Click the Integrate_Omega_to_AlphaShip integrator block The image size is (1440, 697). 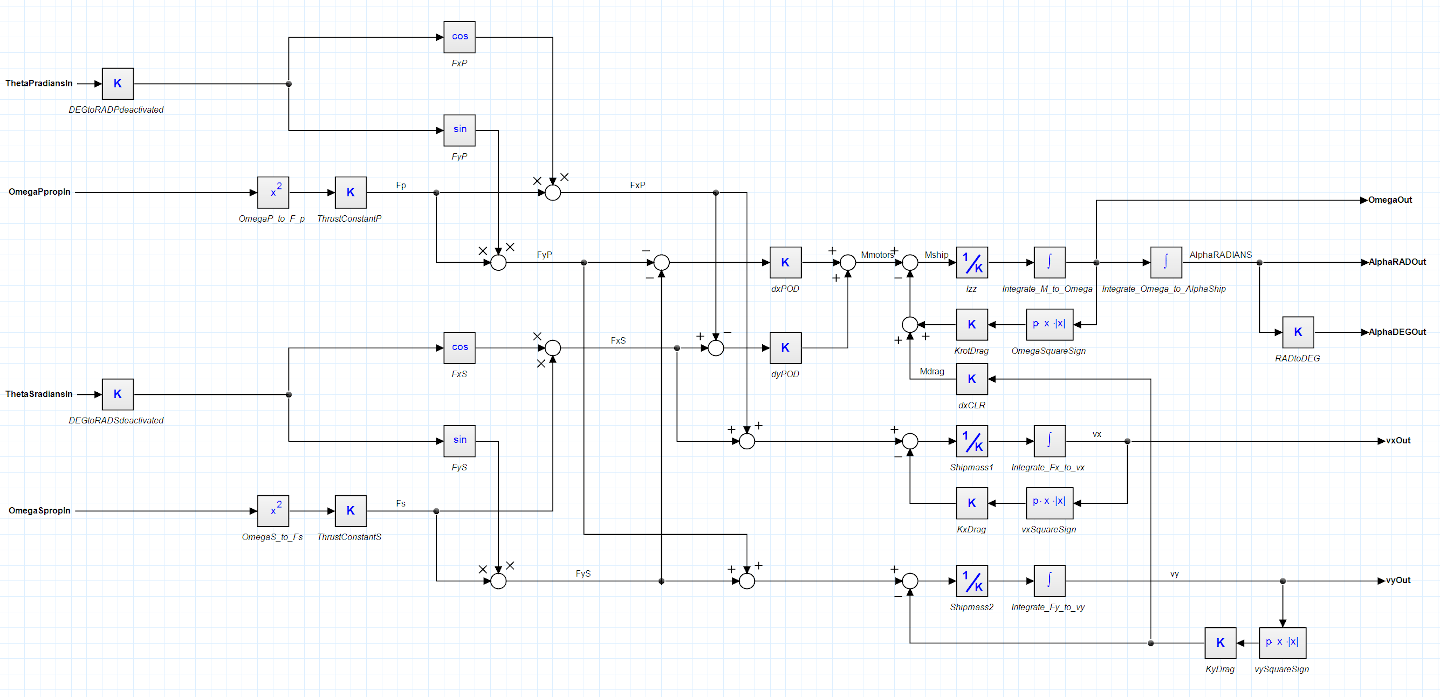(x=1165, y=263)
